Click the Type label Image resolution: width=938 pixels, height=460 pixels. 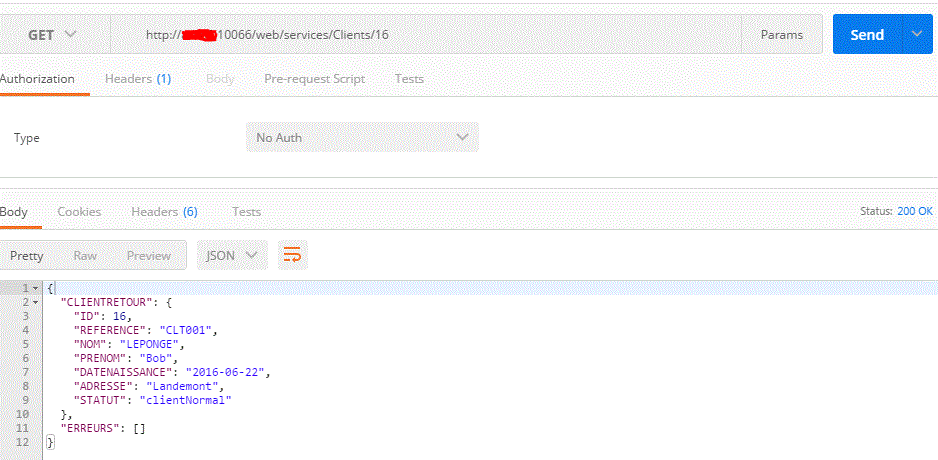click(26, 138)
